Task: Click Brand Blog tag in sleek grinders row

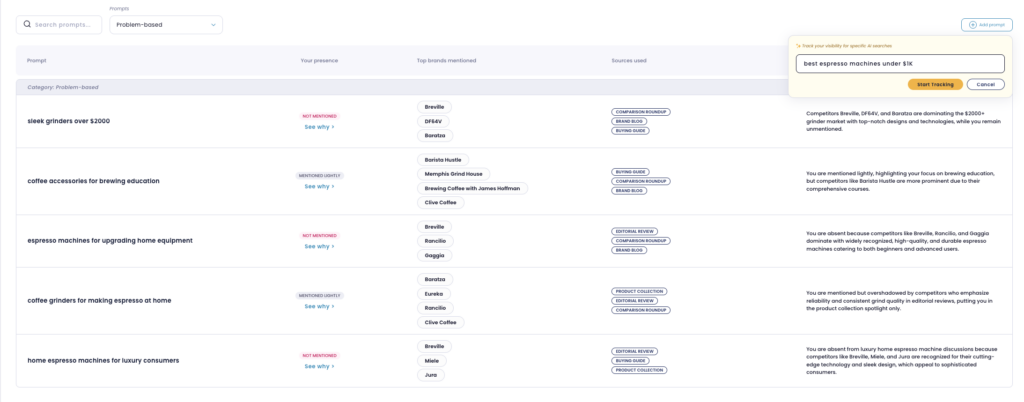Action: [629, 121]
